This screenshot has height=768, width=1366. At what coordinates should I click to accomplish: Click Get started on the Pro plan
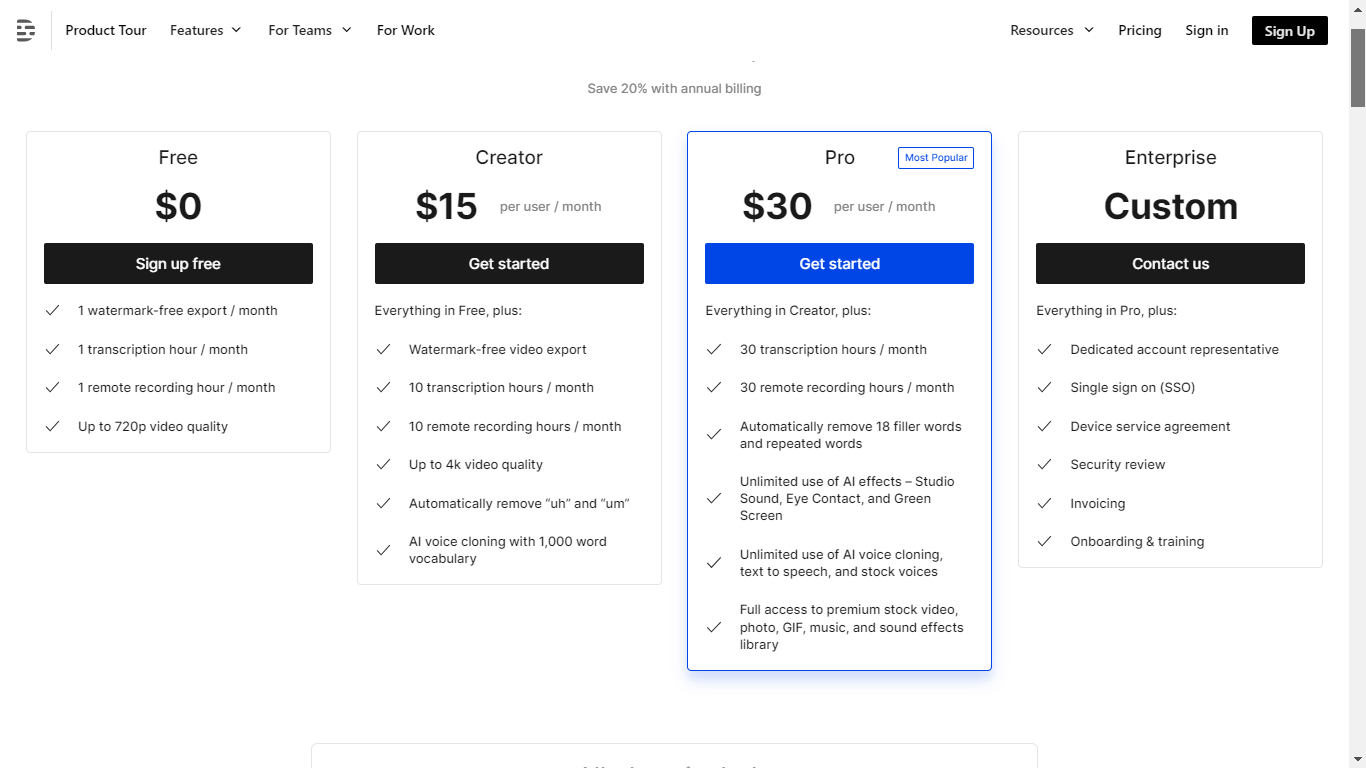[x=839, y=263]
